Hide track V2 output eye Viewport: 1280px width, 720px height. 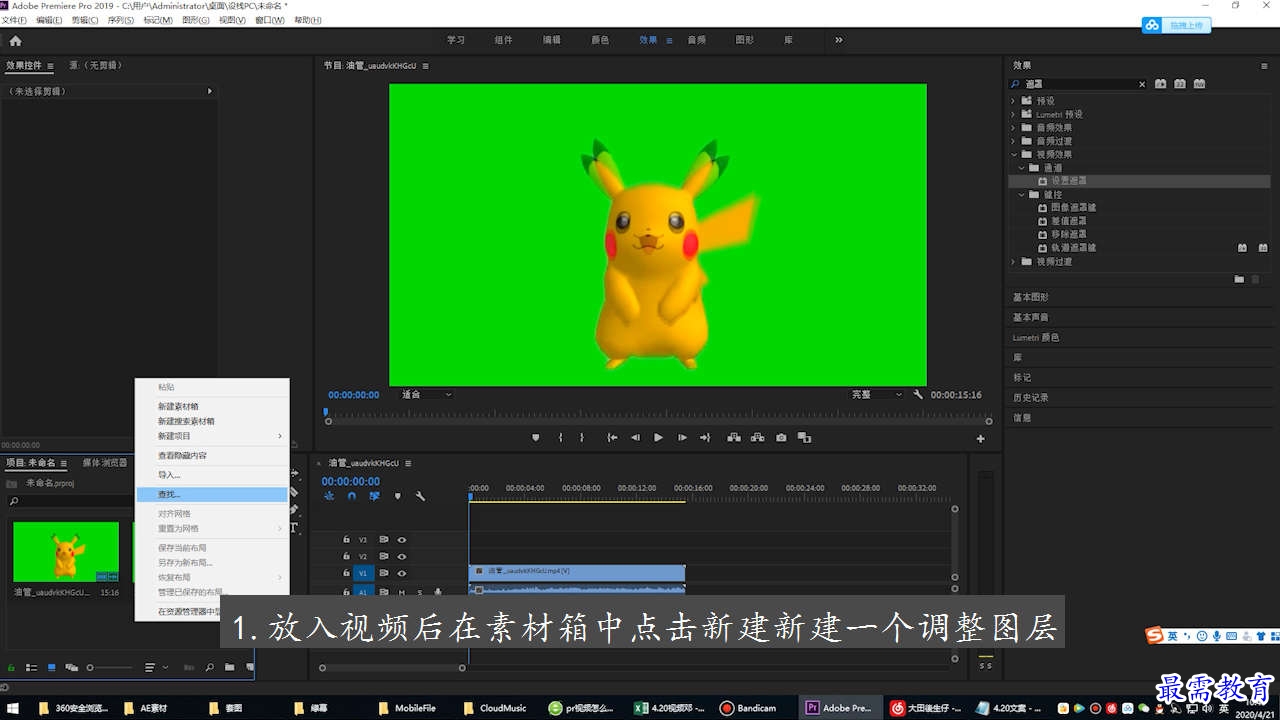(x=401, y=556)
